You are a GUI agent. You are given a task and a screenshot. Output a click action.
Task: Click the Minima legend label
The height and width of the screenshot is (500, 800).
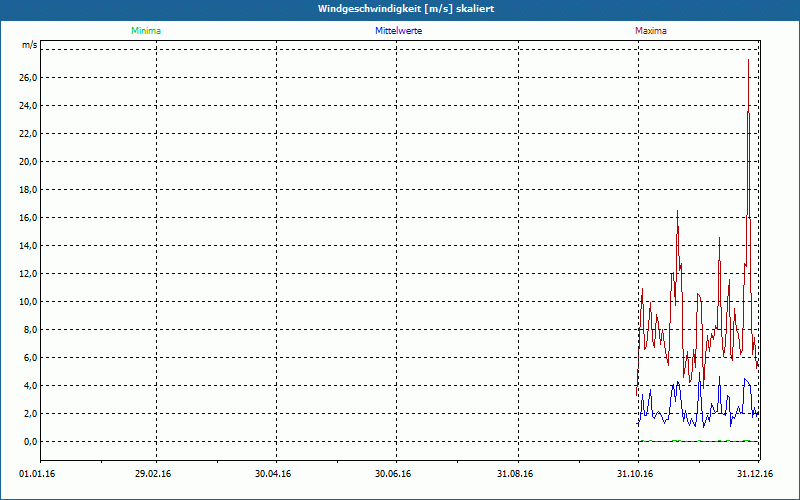pyautogui.click(x=145, y=31)
